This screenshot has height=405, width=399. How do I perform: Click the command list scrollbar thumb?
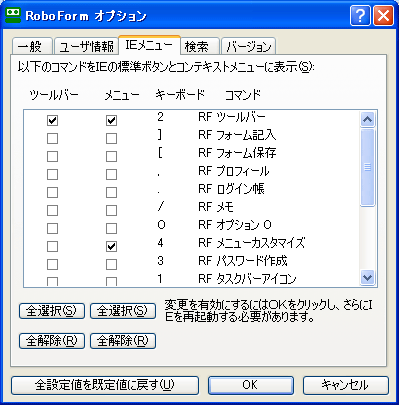[368, 167]
